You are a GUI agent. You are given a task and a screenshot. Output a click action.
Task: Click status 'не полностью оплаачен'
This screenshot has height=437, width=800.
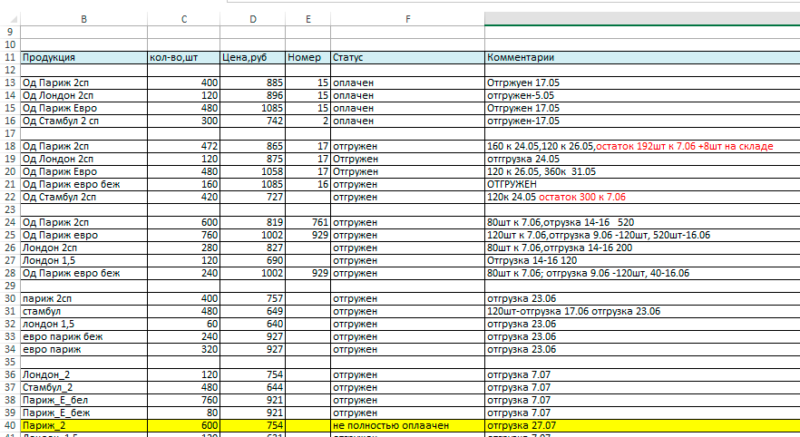pyautogui.click(x=408, y=426)
